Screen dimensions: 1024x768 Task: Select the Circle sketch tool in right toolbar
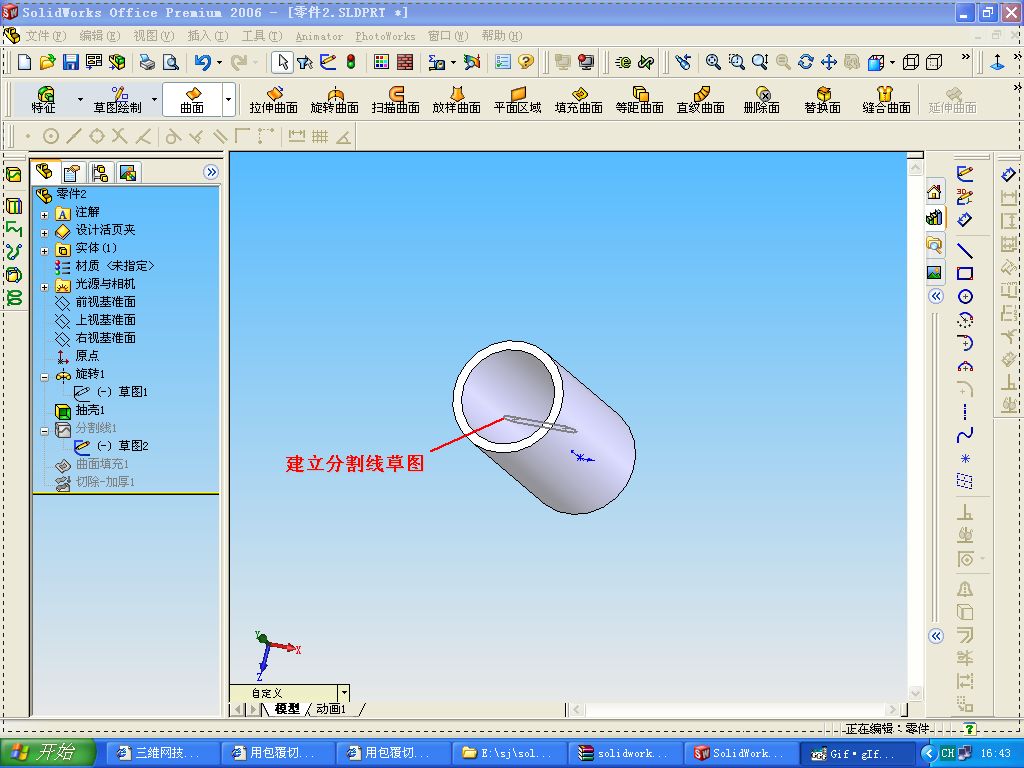[x=965, y=296]
